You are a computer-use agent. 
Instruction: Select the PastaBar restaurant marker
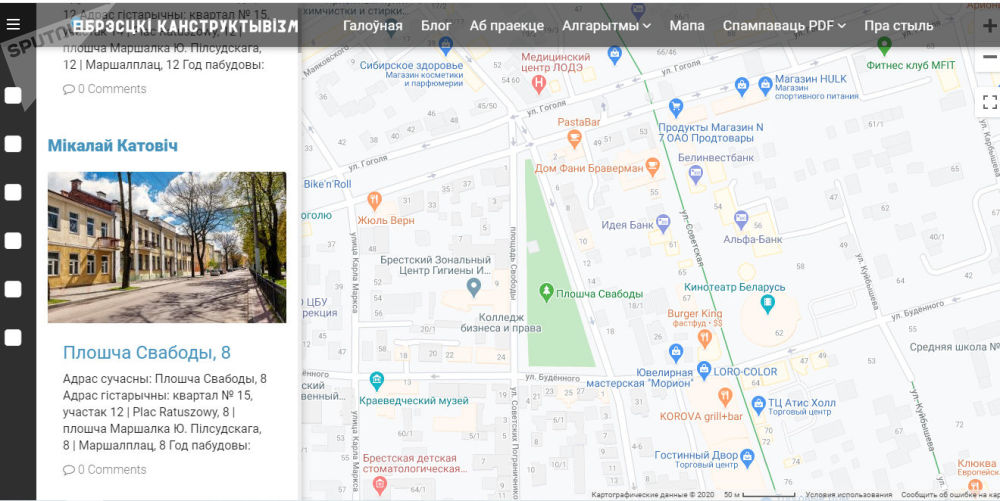pyautogui.click(x=574, y=139)
